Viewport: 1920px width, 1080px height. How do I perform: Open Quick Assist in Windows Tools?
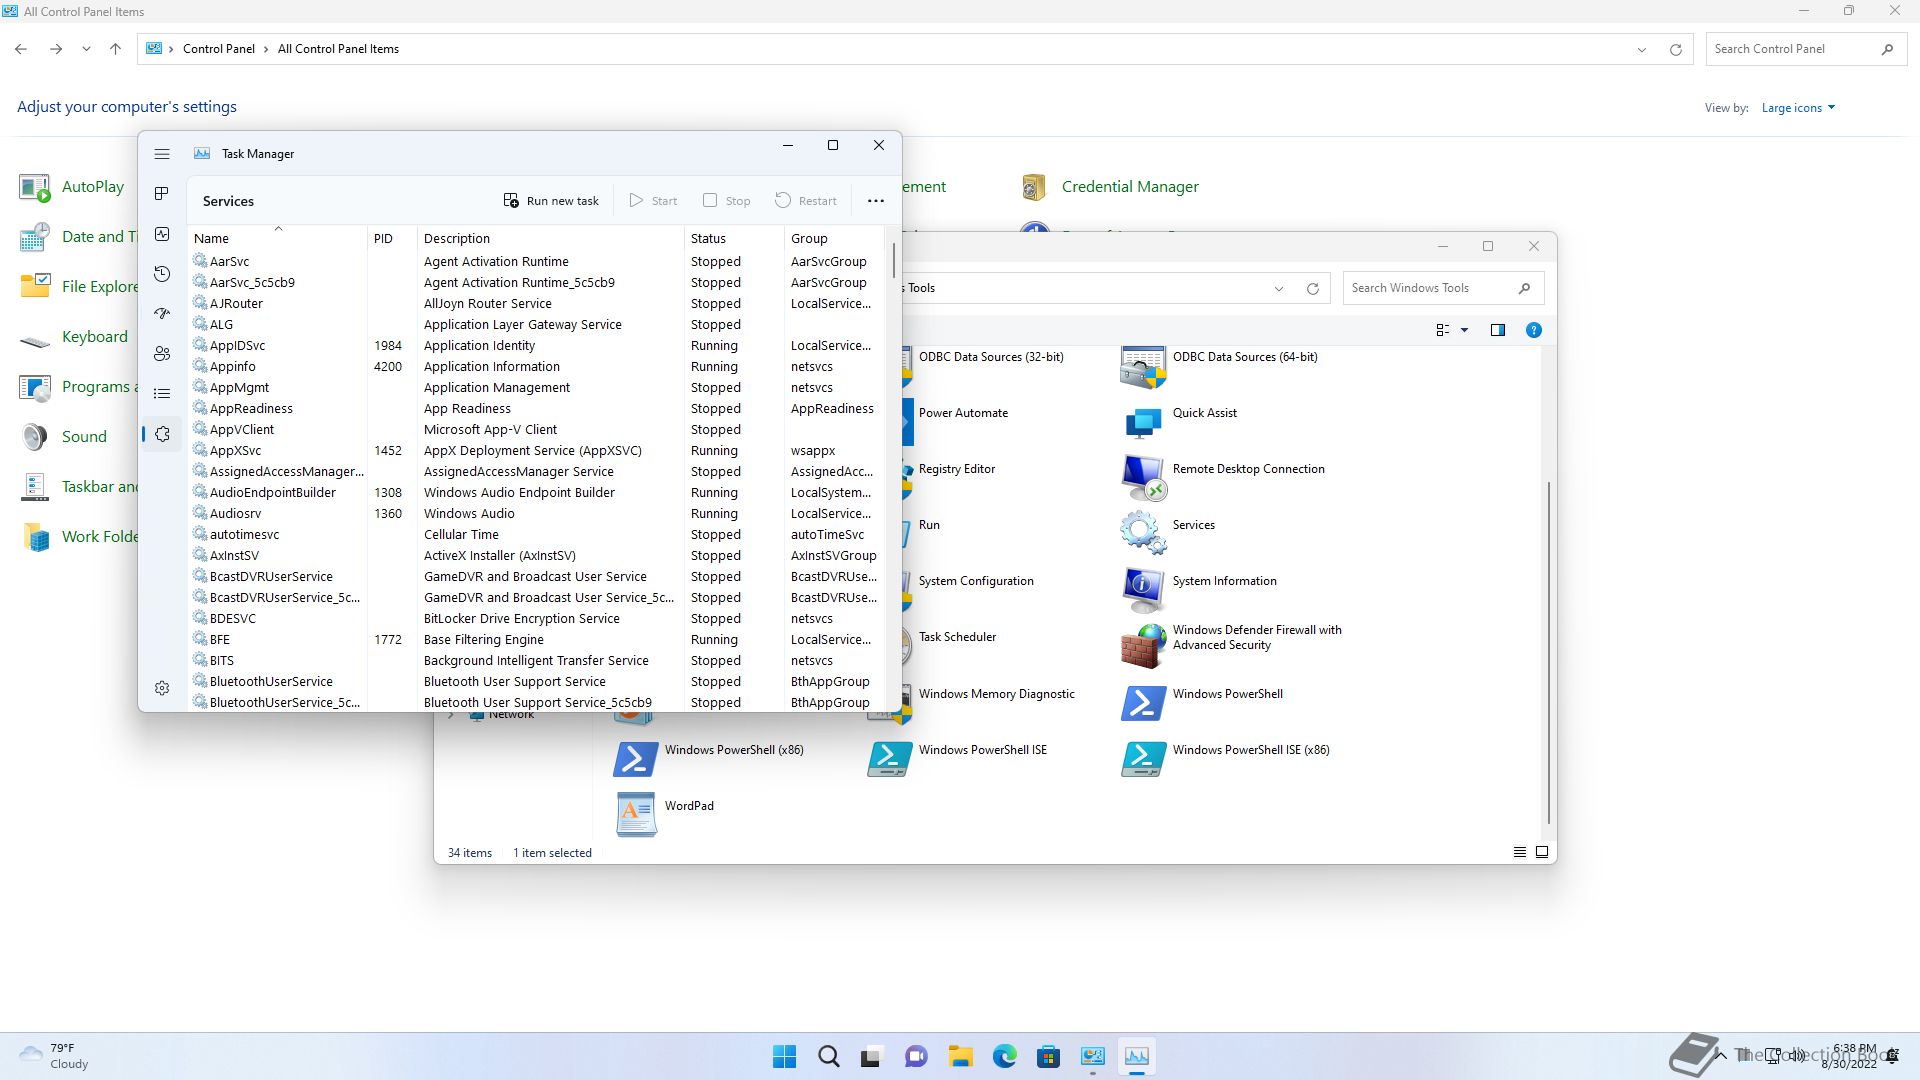(x=1180, y=422)
